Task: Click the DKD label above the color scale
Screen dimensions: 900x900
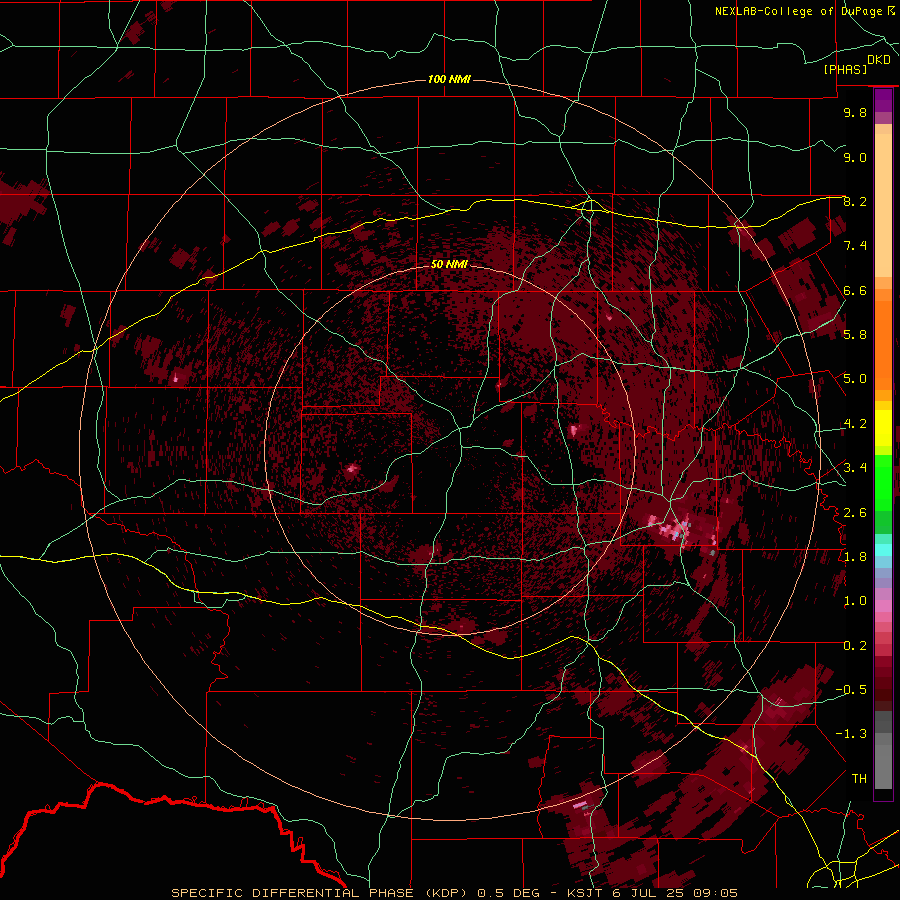Action: point(879,59)
